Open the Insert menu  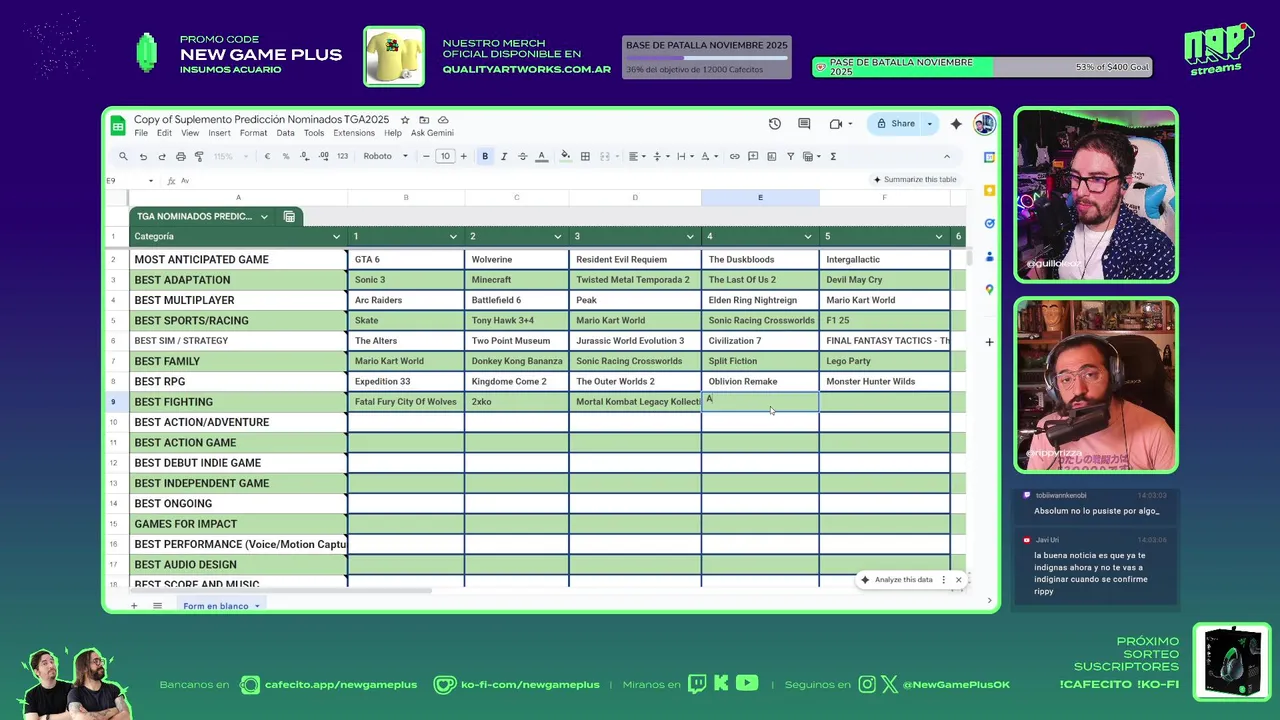click(219, 133)
